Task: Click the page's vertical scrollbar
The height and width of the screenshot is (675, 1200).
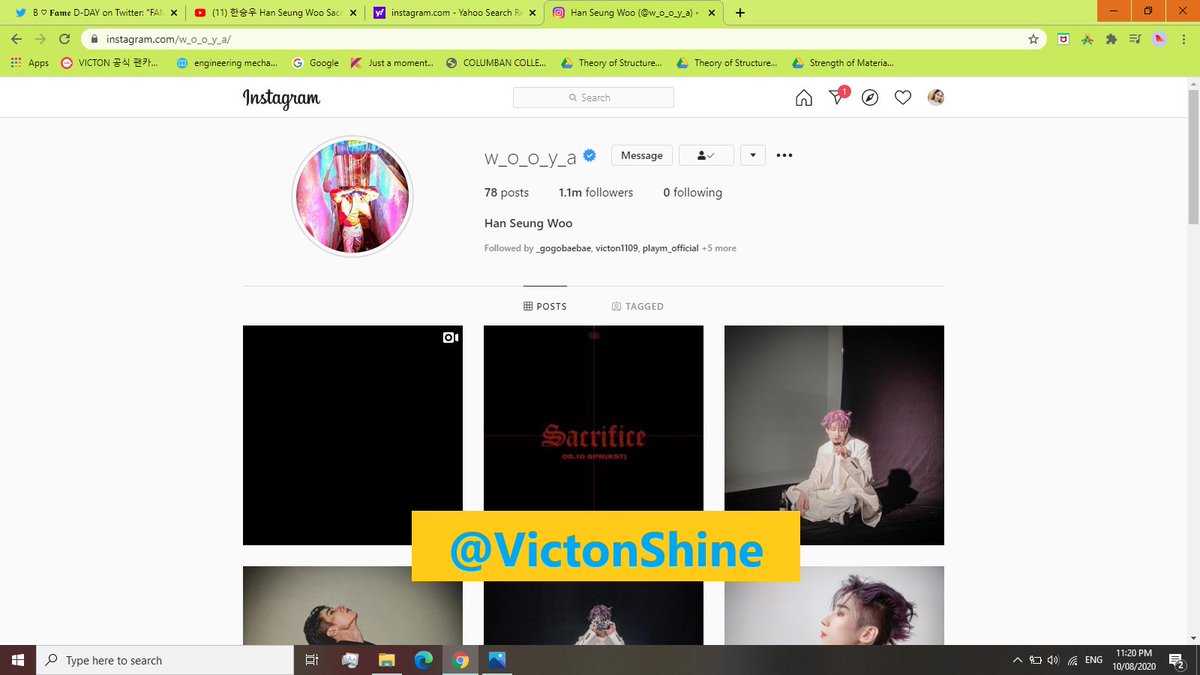Action: (x=1192, y=155)
